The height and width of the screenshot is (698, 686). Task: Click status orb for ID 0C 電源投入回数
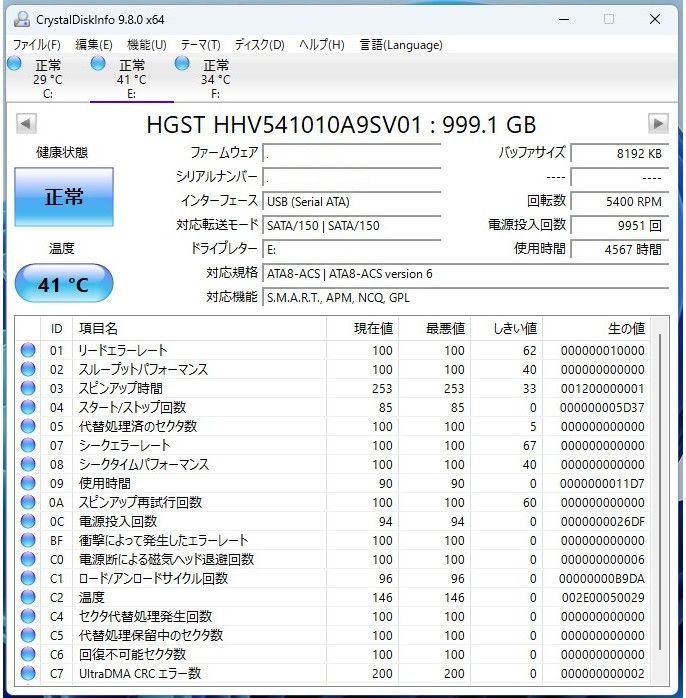(x=28, y=521)
